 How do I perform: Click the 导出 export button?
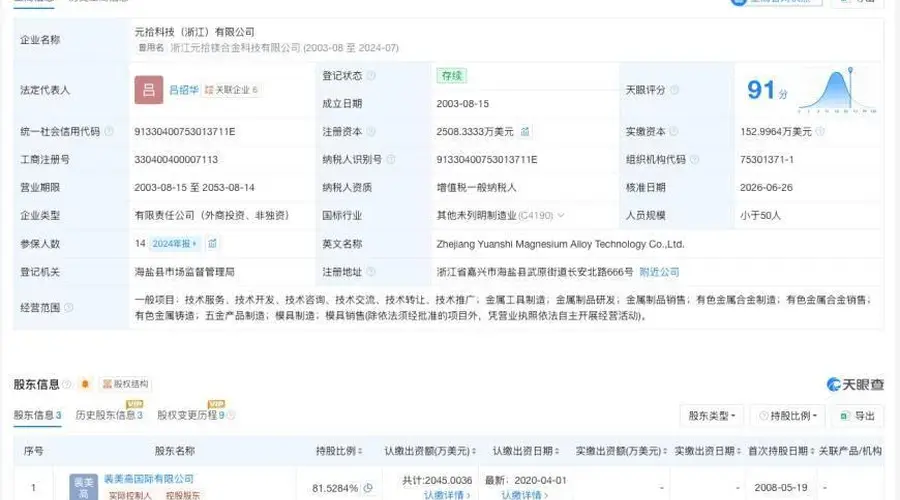[x=857, y=416]
